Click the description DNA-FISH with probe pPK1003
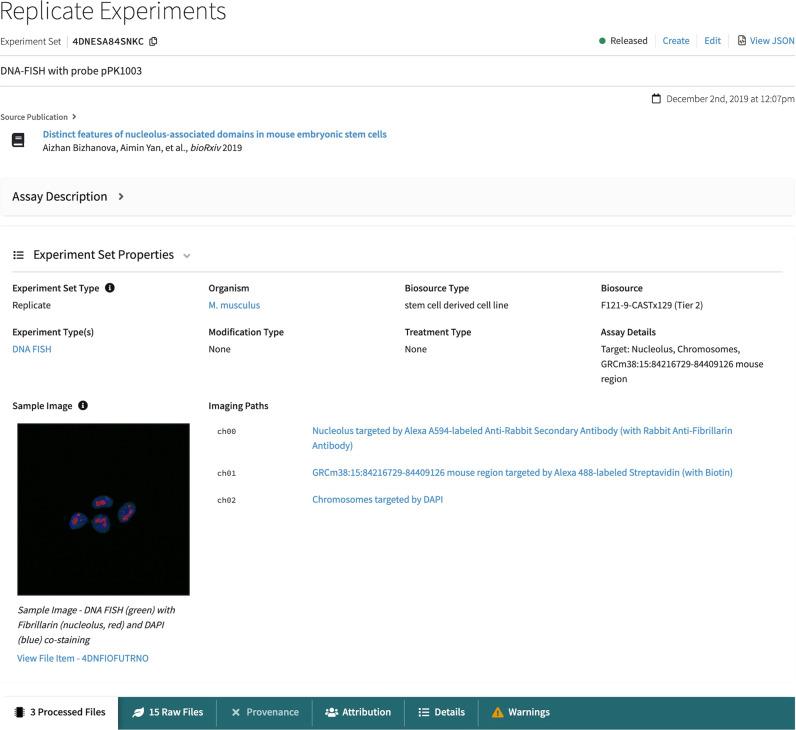 click(x=71, y=71)
